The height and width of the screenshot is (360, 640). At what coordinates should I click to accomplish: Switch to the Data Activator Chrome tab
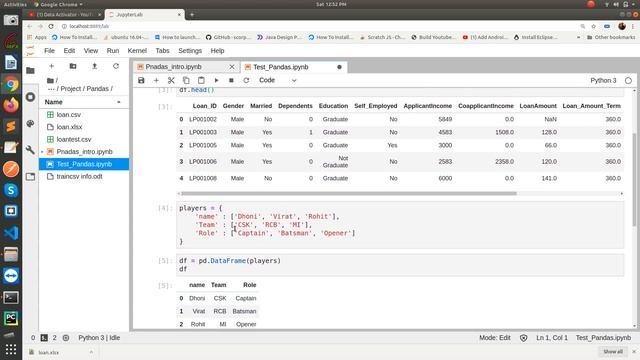pyautogui.click(x=64, y=15)
